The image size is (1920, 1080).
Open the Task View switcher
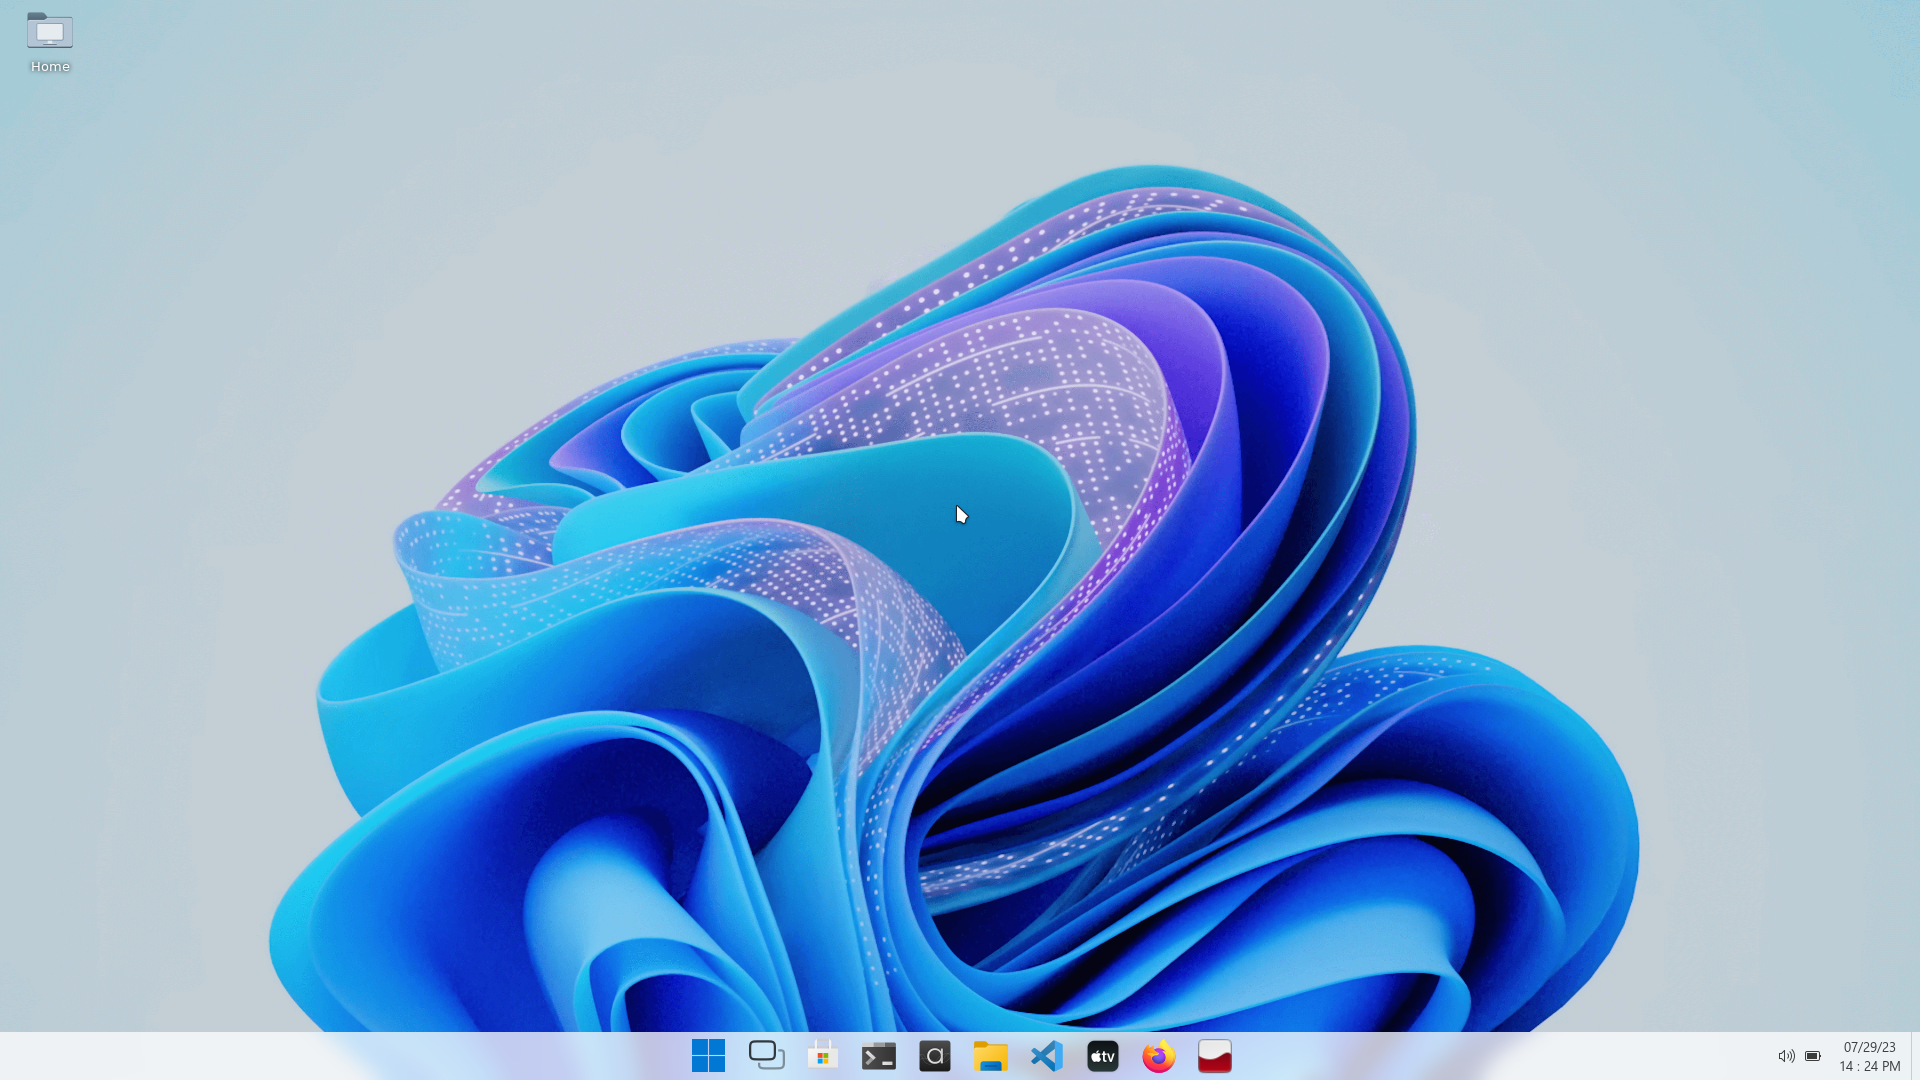pos(766,1056)
